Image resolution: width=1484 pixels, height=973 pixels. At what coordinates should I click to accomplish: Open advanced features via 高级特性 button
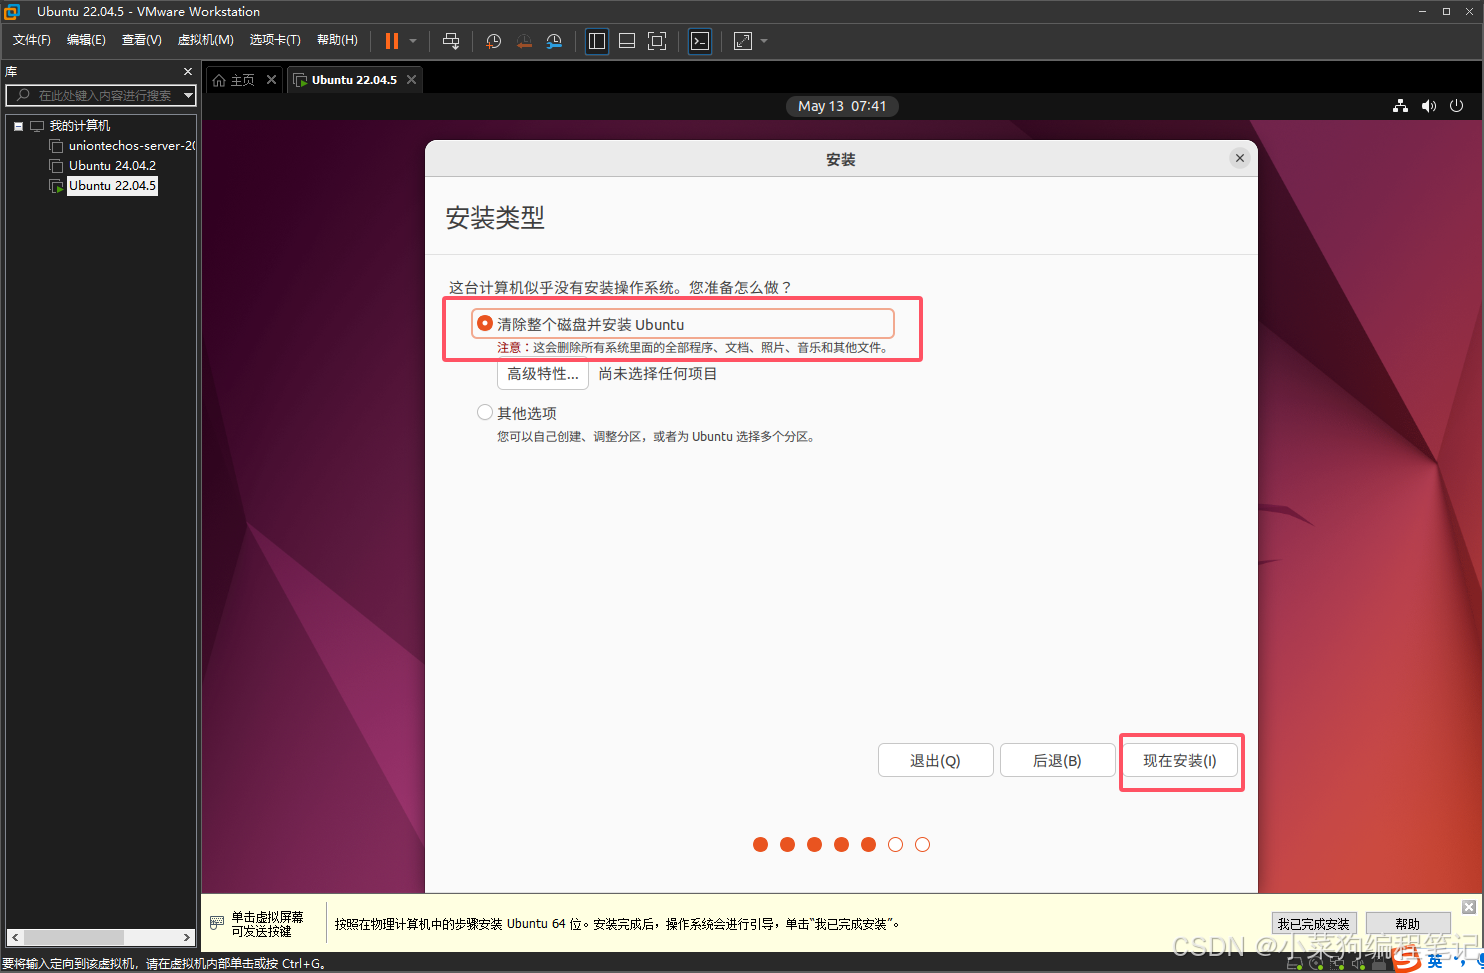point(542,374)
